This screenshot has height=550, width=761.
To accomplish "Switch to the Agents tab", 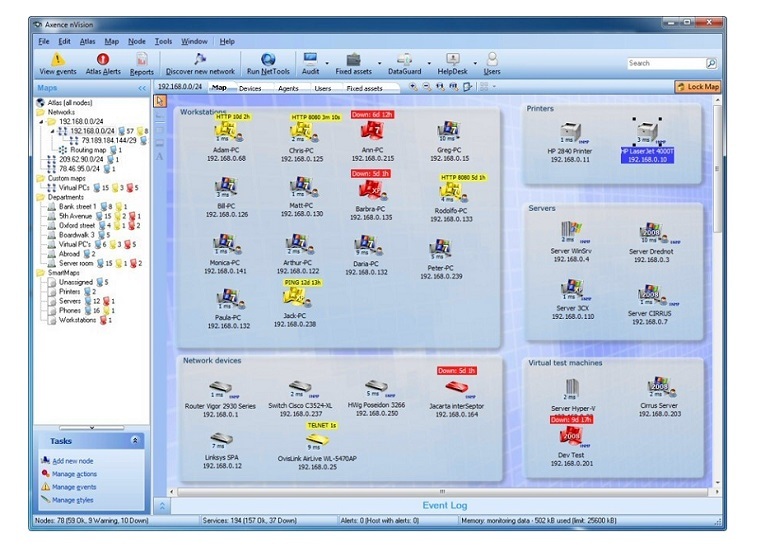I will (288, 88).
